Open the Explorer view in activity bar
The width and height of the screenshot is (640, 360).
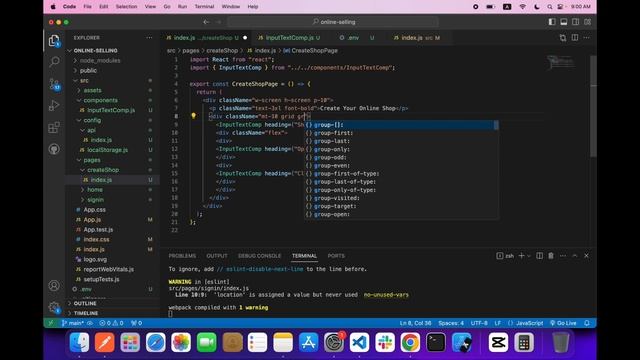tap(54, 40)
